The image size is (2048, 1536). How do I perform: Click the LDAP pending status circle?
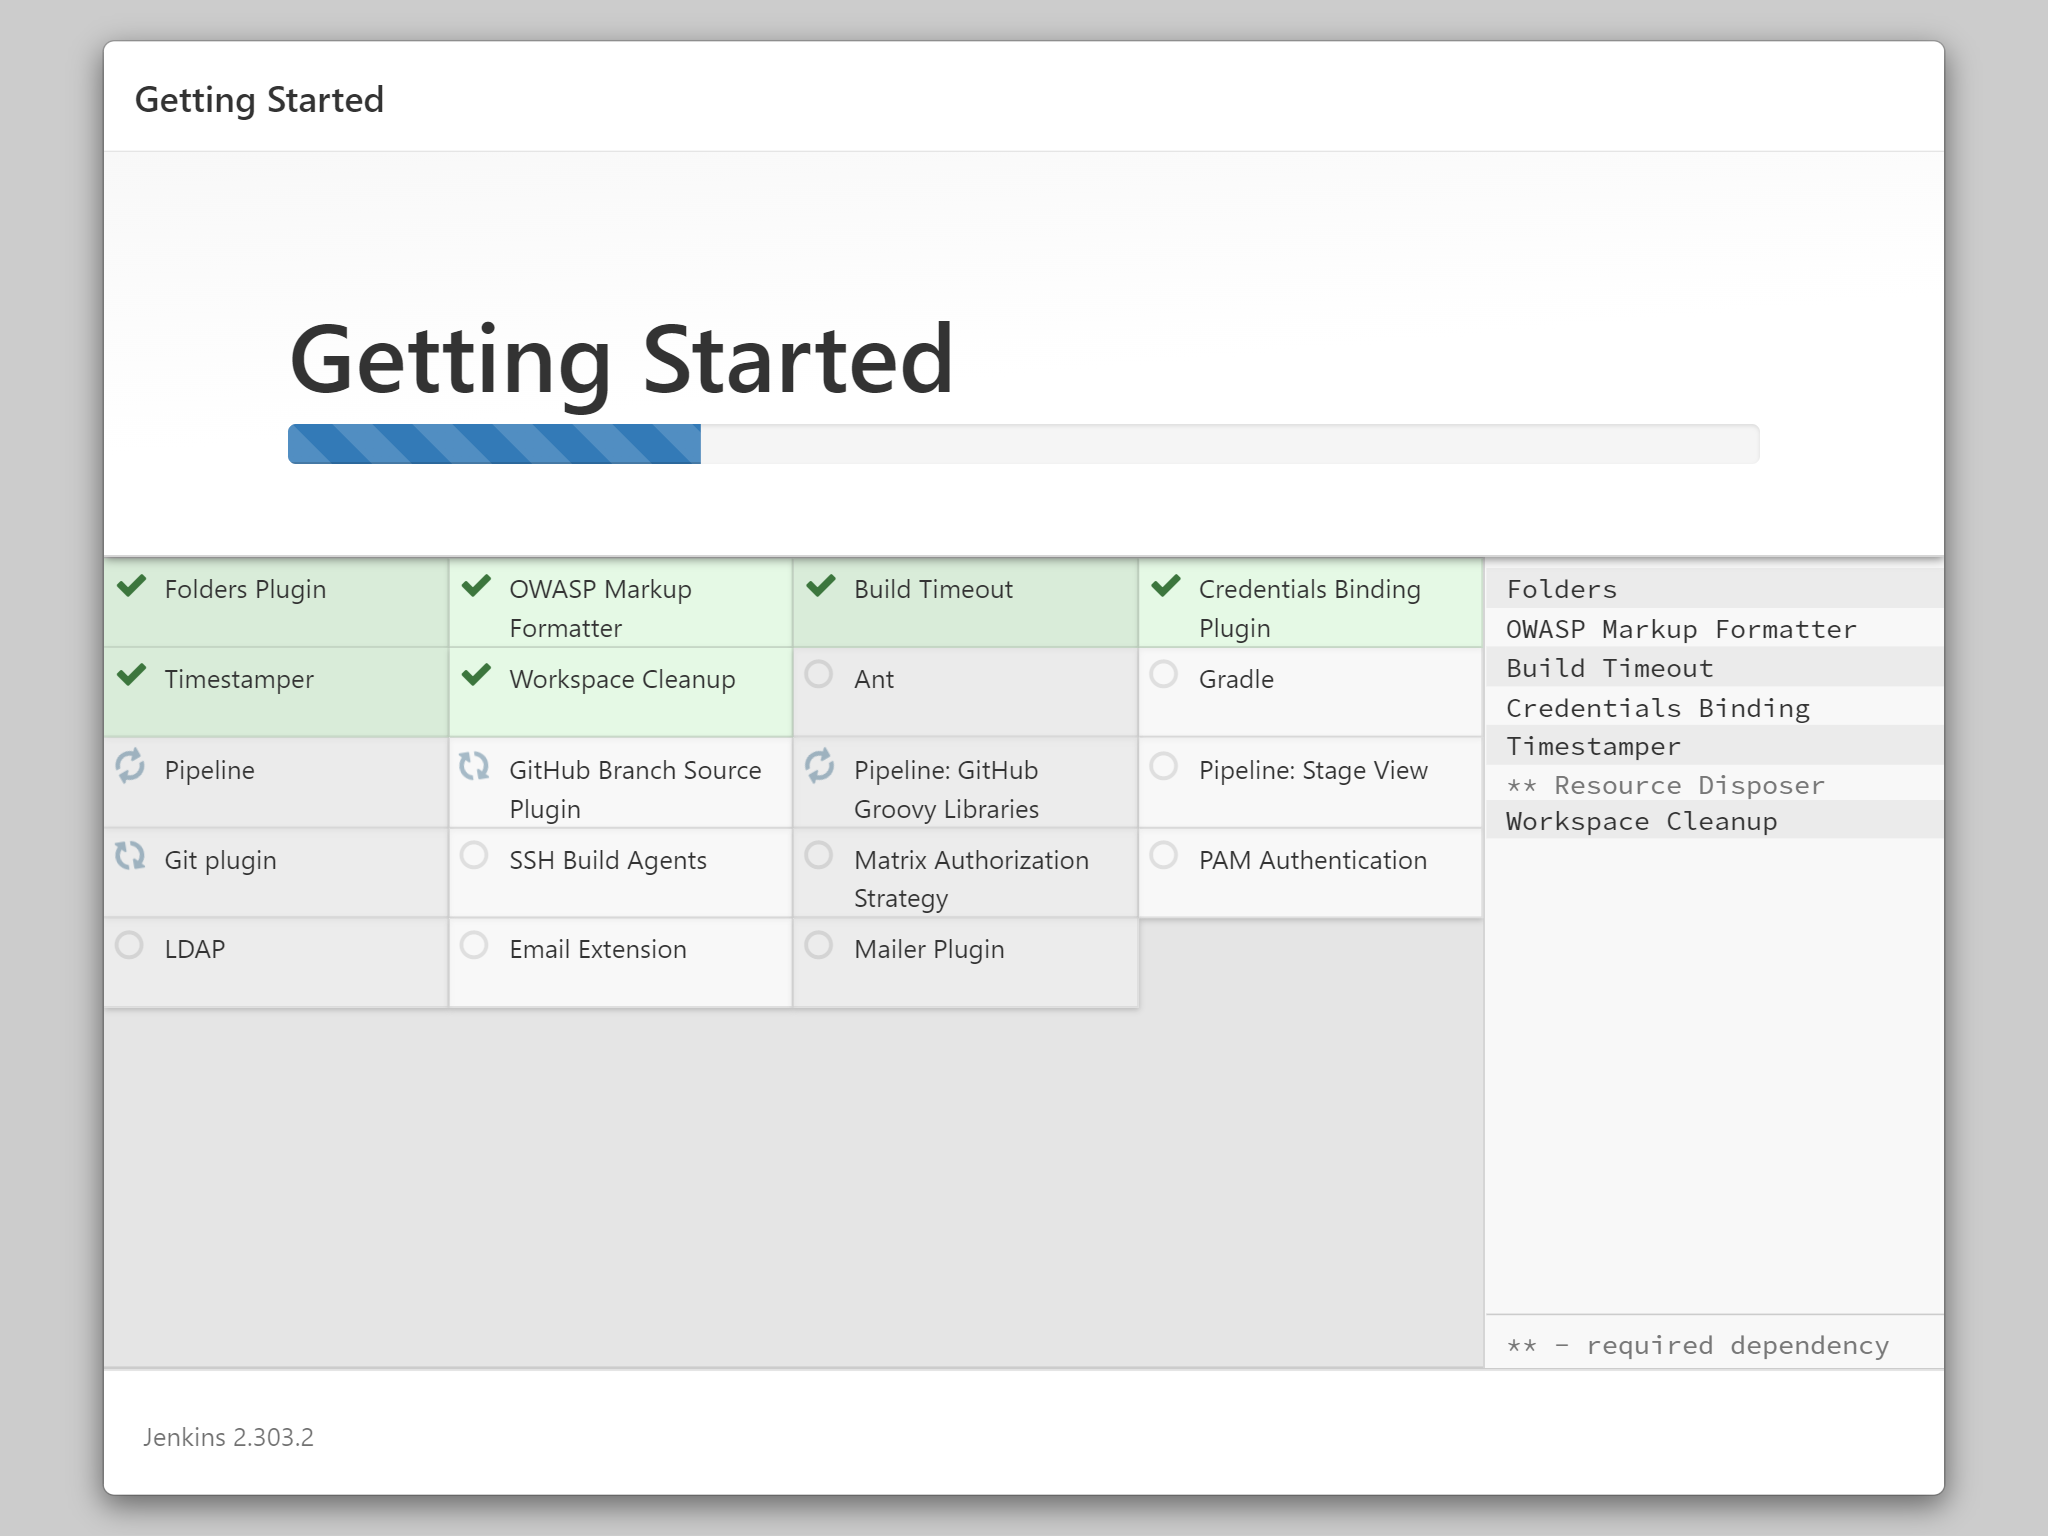tap(129, 946)
